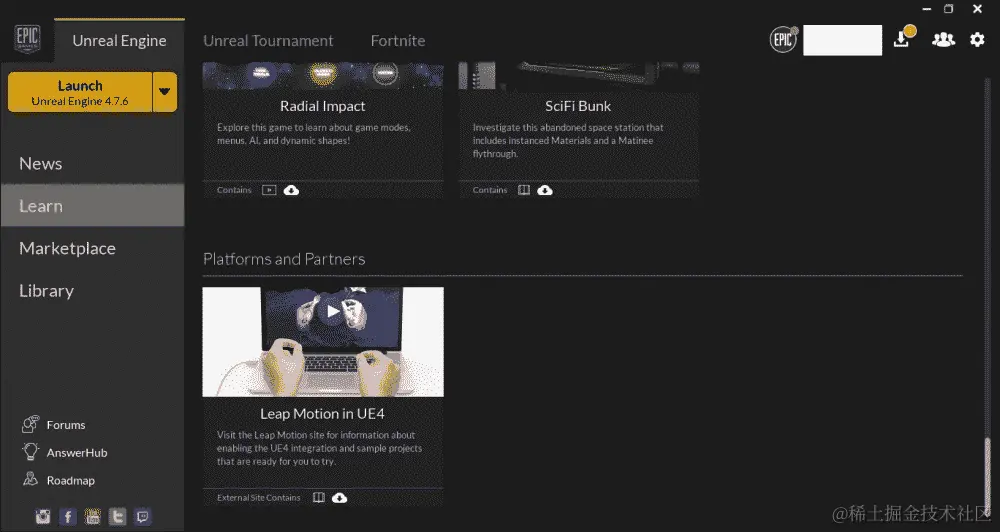Click the Epic account badge beside username
Screen dimensions: 1000x532
(x=784, y=40)
